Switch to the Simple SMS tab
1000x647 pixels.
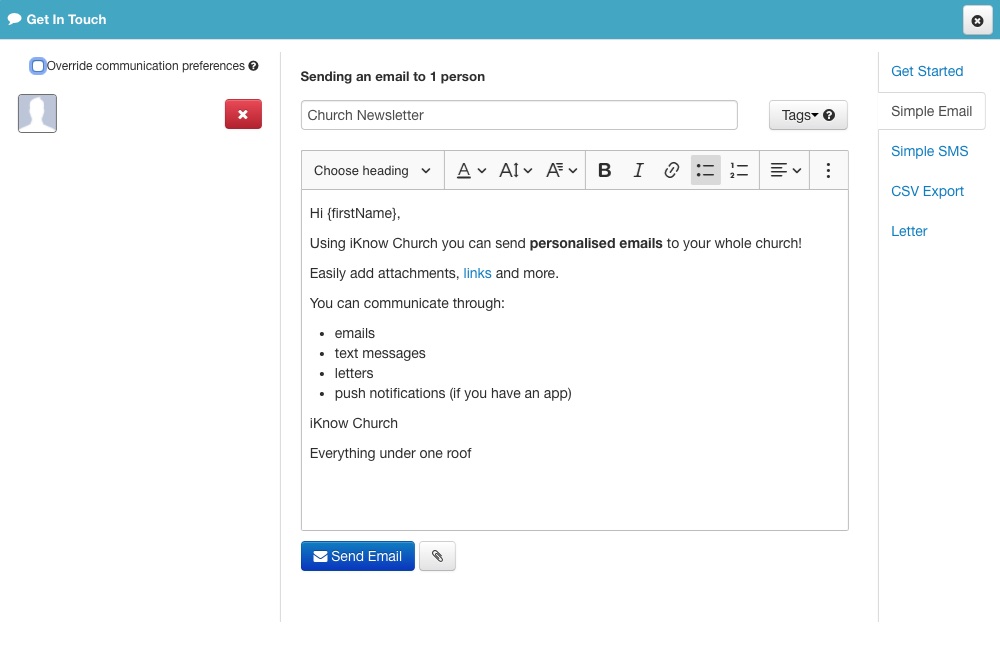point(929,151)
